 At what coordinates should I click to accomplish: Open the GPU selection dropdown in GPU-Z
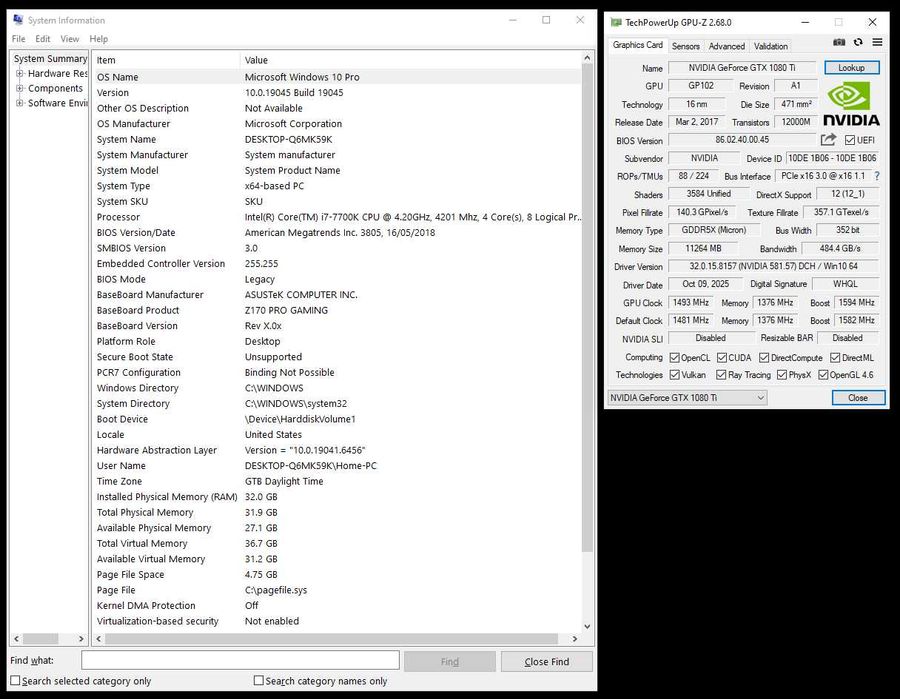pyautogui.click(x=687, y=398)
